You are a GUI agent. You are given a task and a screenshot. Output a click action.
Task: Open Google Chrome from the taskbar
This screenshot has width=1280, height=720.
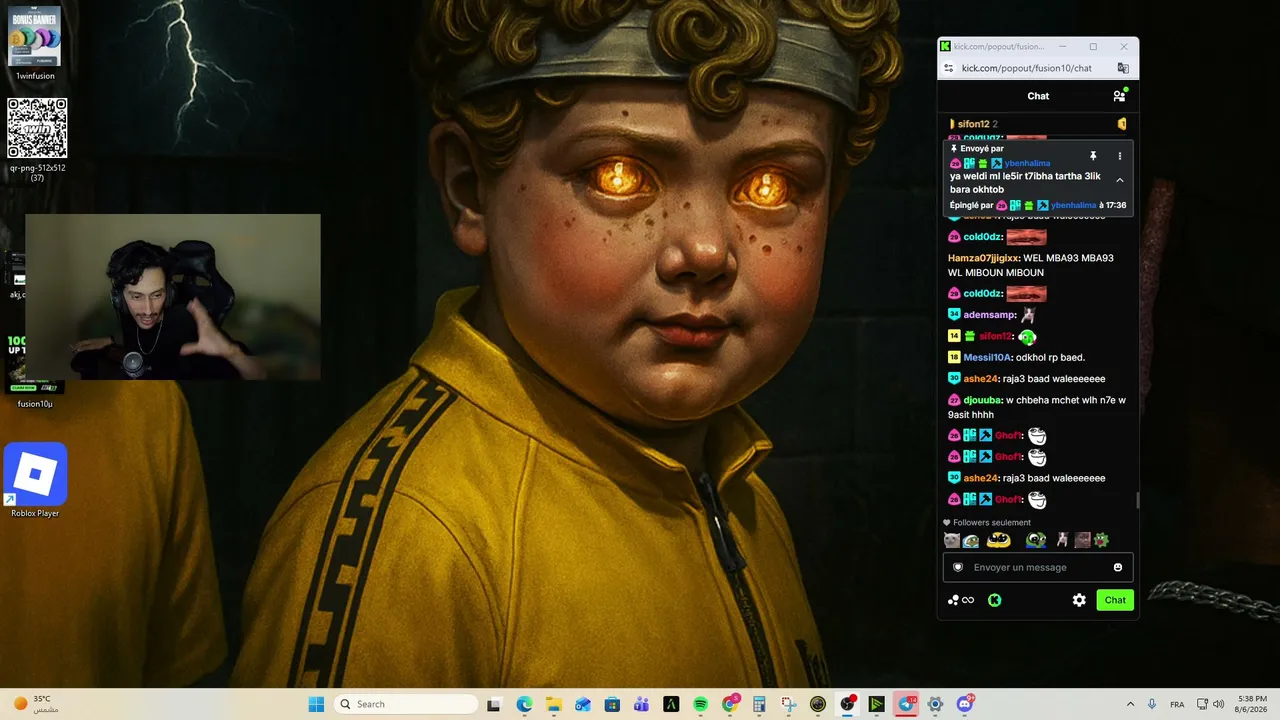click(x=730, y=704)
